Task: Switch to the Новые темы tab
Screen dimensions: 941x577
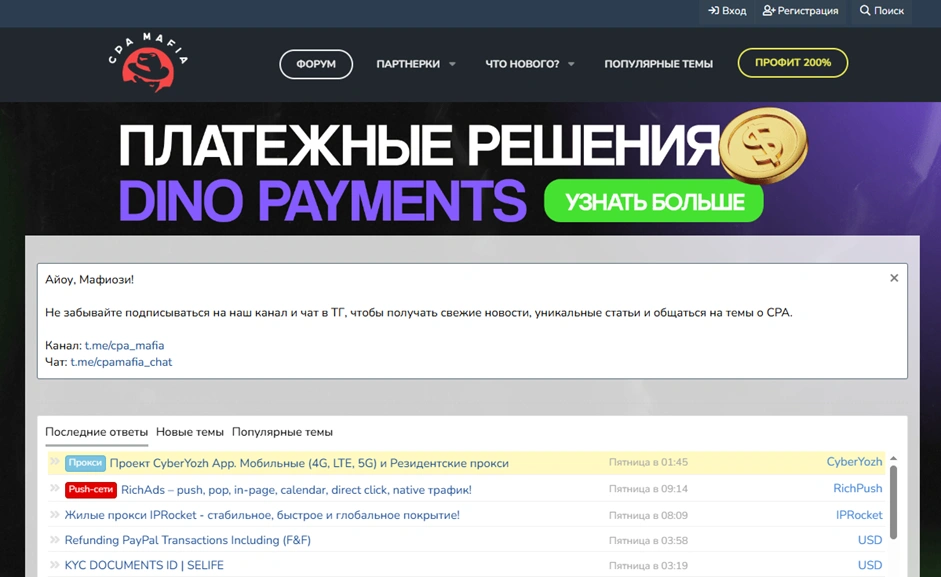Action: 190,432
